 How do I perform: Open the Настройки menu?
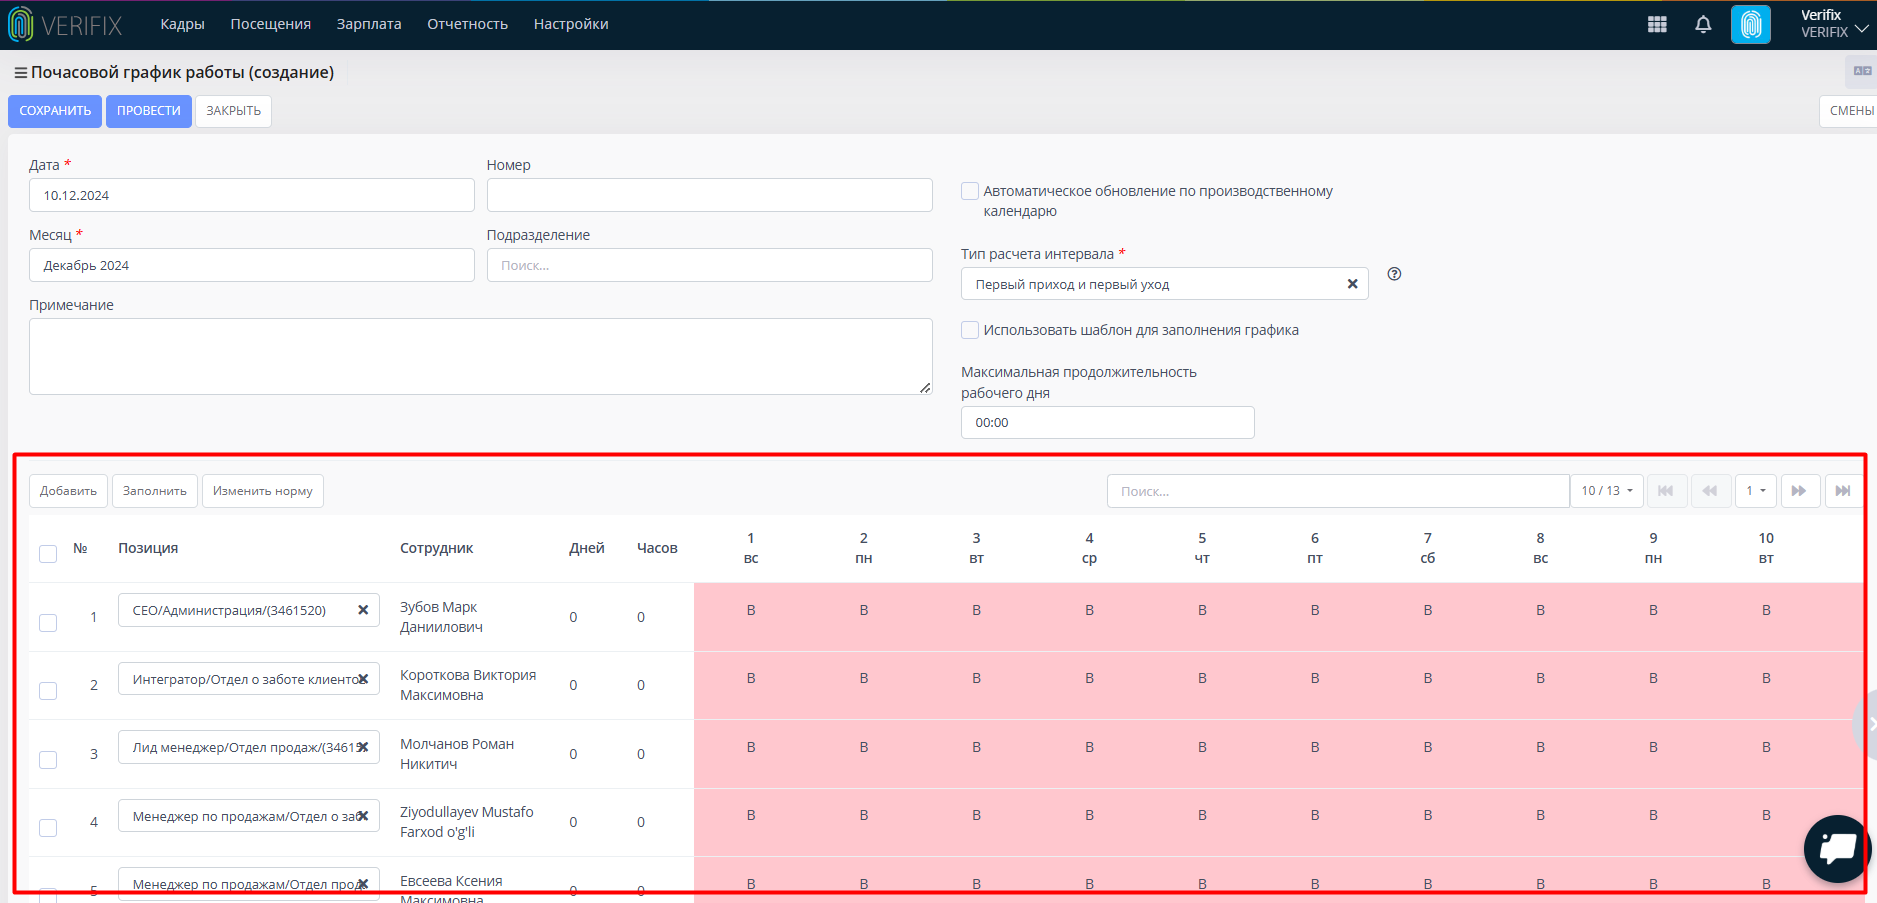pyautogui.click(x=571, y=24)
